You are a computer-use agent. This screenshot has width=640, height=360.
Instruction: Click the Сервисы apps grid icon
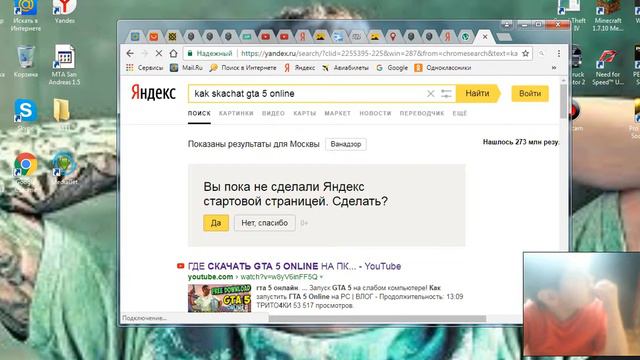[x=130, y=68]
